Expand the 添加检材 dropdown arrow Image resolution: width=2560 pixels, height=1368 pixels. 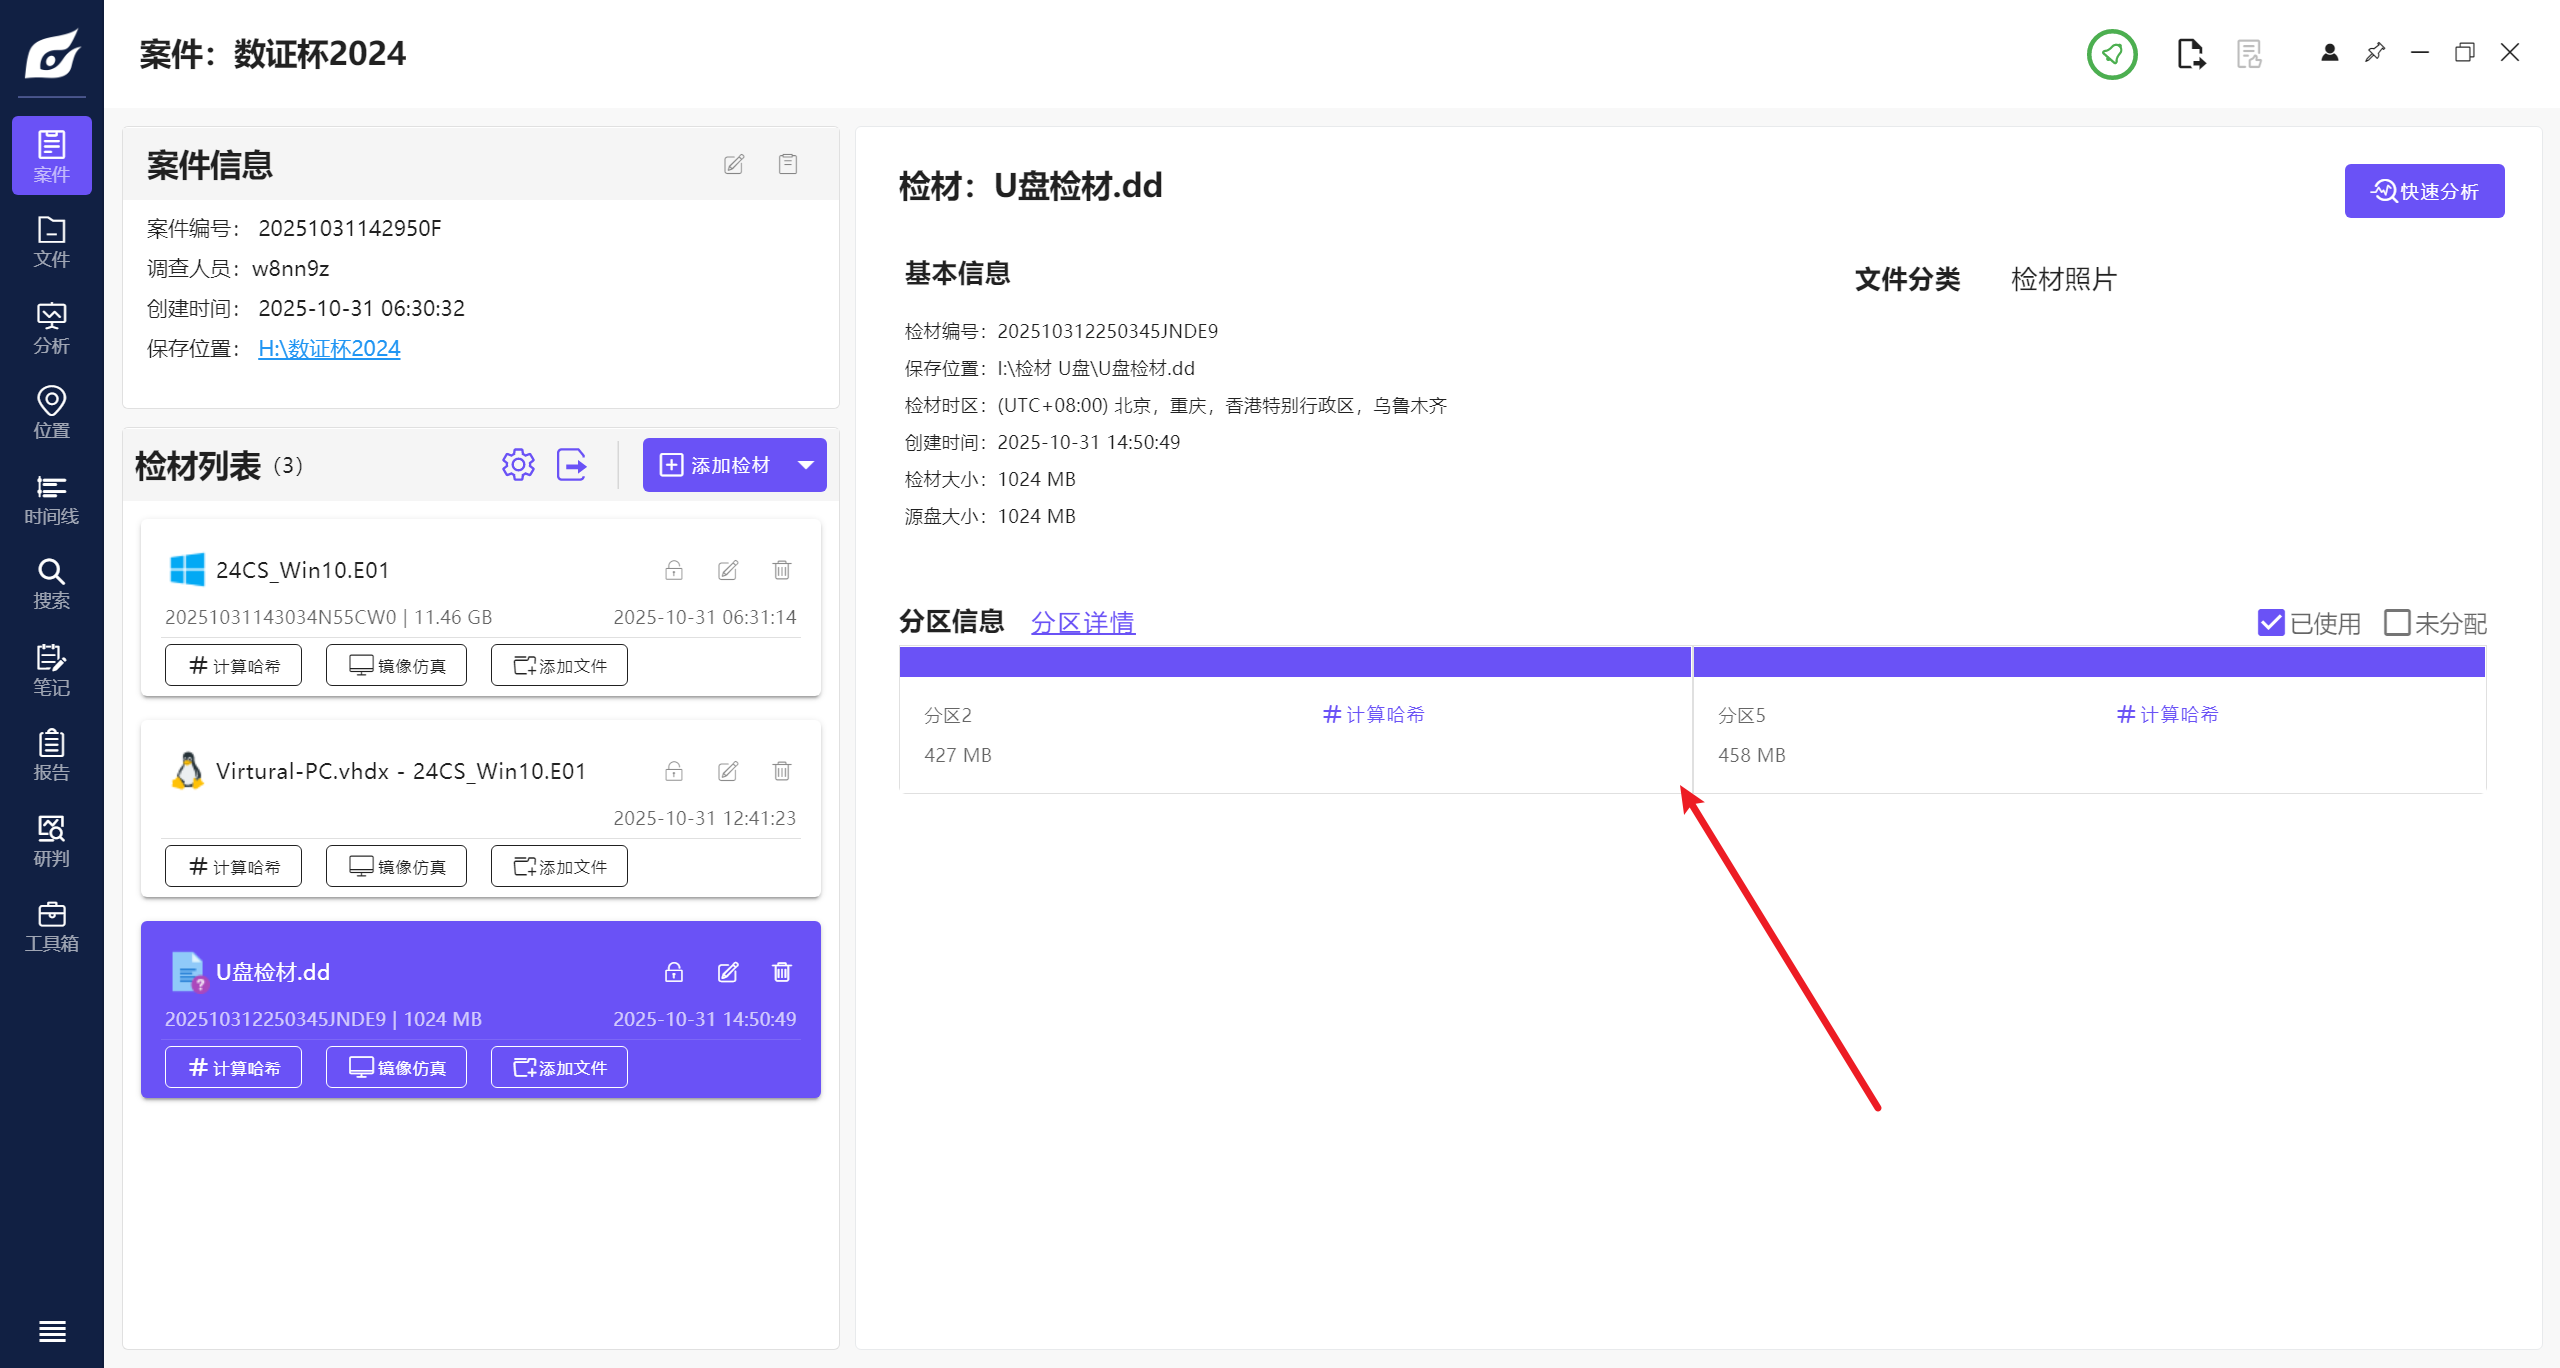pyautogui.click(x=806, y=465)
